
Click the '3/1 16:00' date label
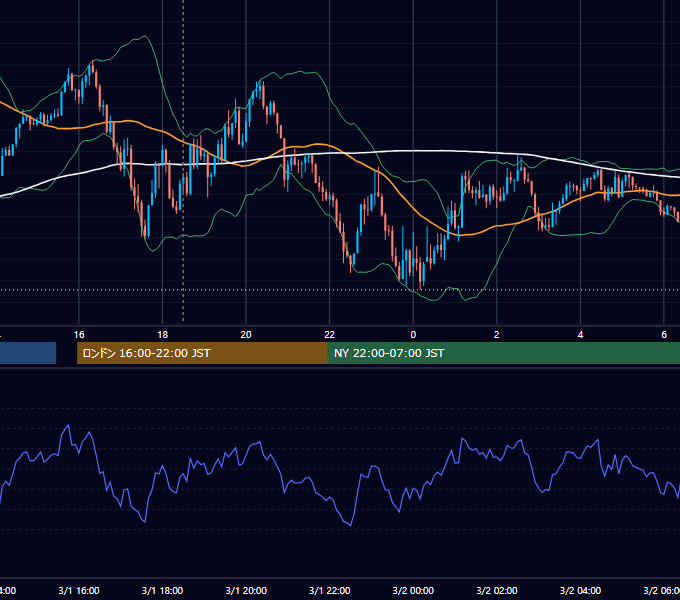click(x=79, y=590)
